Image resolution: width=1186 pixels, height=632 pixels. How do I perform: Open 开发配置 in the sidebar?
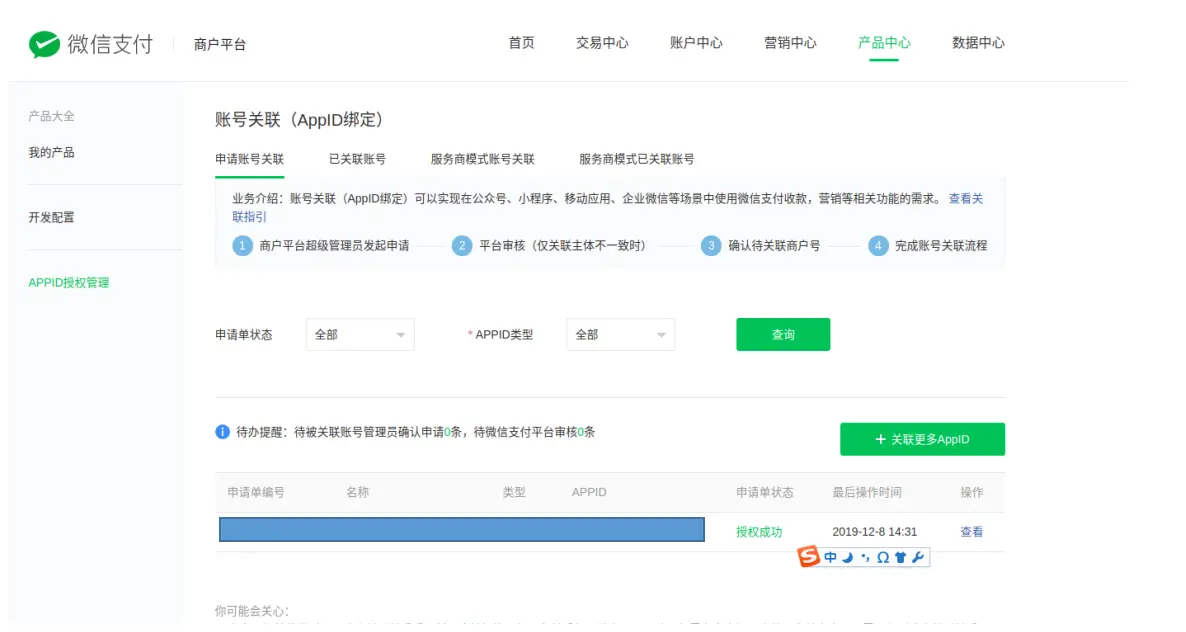click(x=51, y=218)
